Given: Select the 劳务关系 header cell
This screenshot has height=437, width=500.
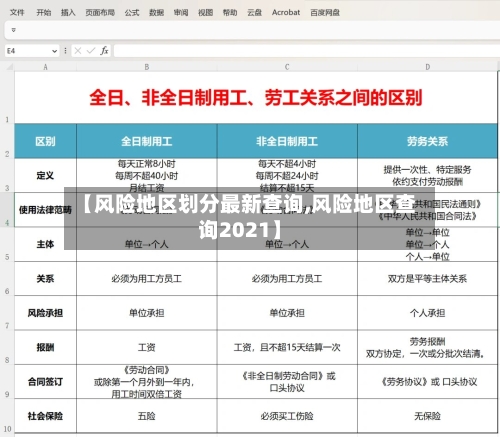Looking at the screenshot, I should point(427,141).
